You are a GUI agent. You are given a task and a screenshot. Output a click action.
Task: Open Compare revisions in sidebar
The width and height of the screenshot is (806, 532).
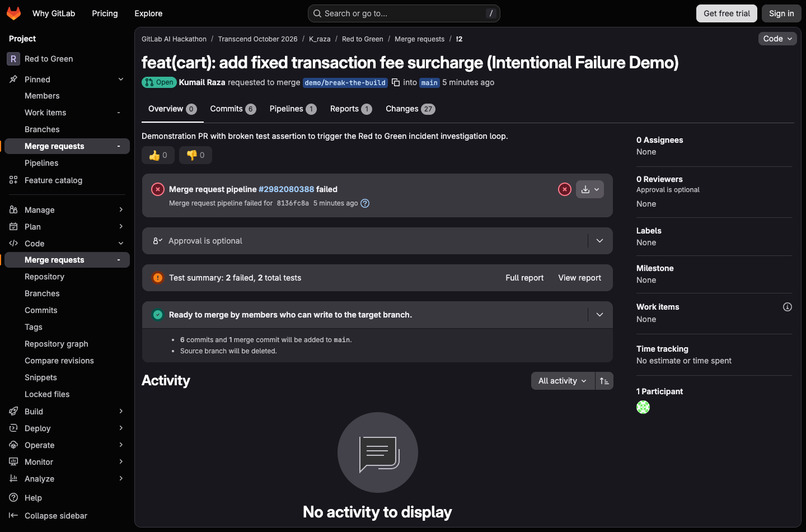click(59, 361)
